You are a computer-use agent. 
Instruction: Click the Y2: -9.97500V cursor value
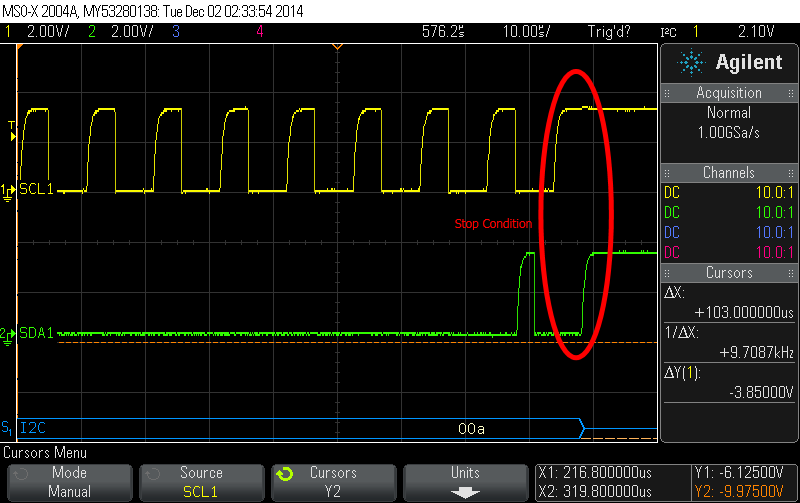(x=739, y=492)
